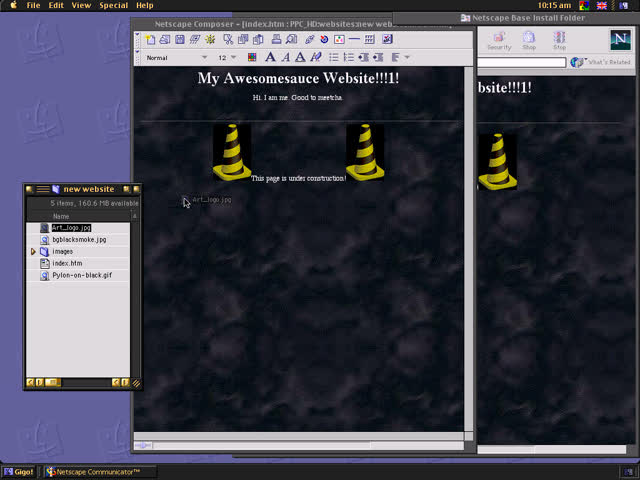Open the Special menu

pyautogui.click(x=113, y=5)
